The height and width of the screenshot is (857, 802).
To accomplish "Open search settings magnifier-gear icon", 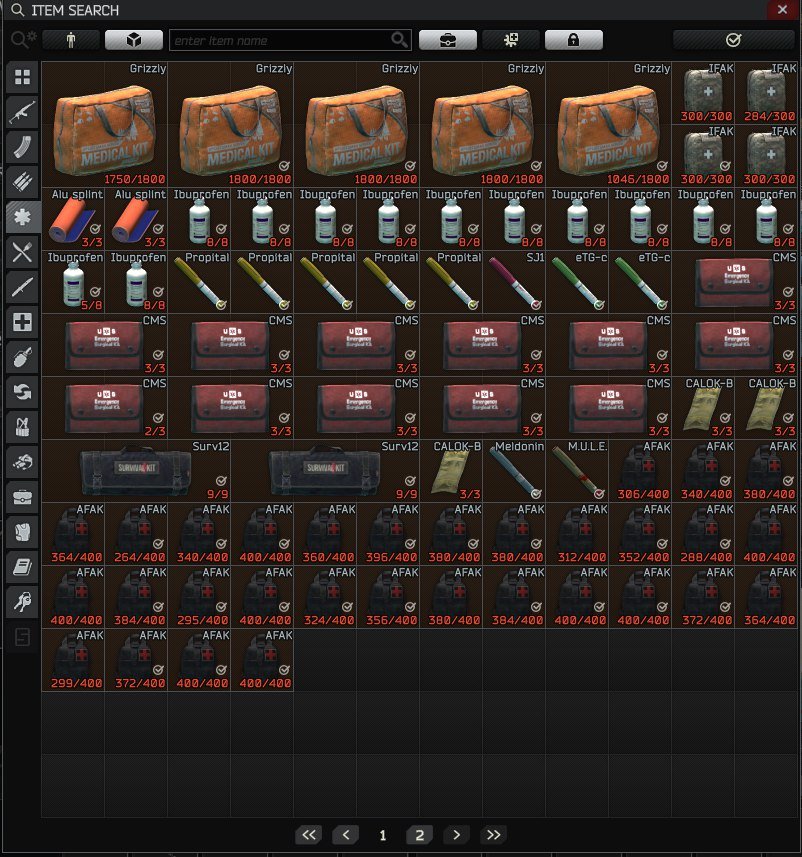I will [23, 40].
